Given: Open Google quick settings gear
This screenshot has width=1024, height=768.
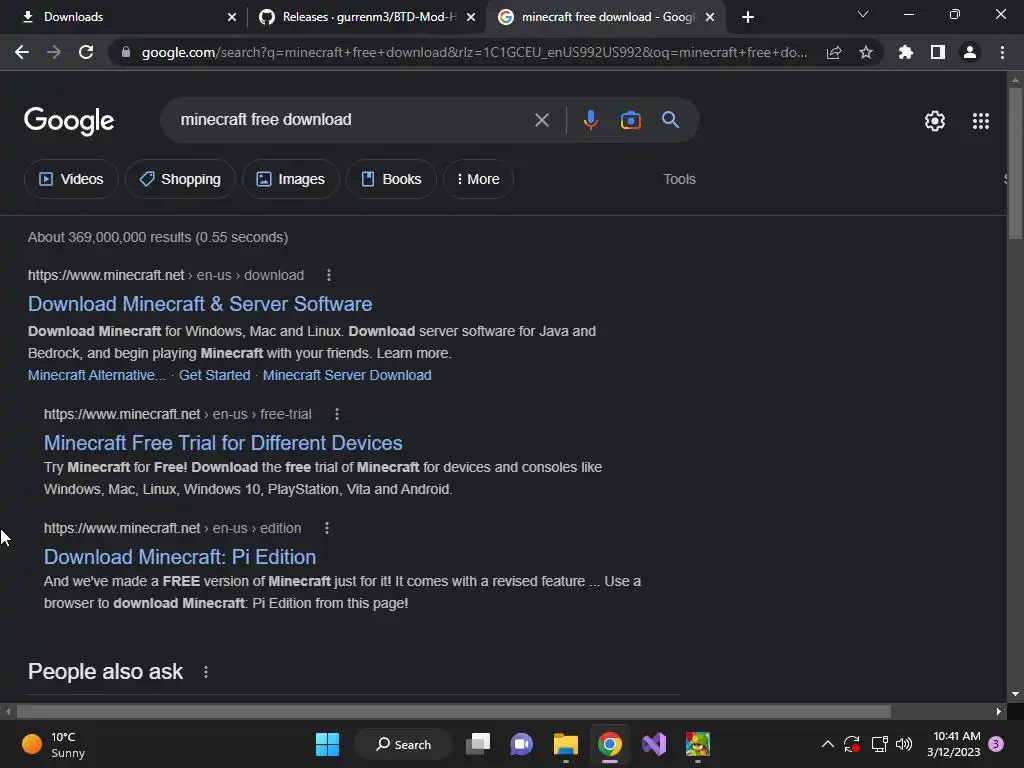Looking at the screenshot, I should coord(935,121).
